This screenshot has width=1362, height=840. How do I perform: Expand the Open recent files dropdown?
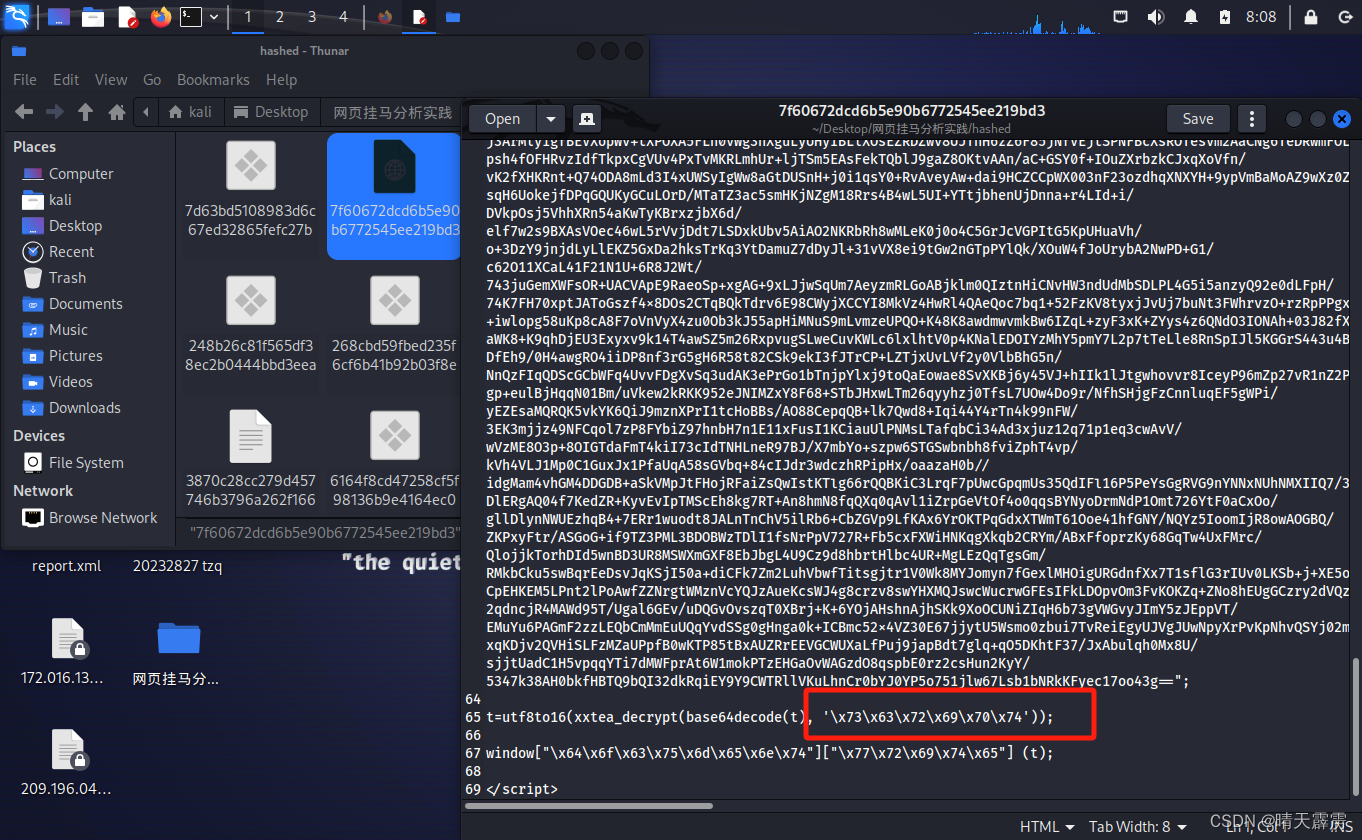(550, 119)
